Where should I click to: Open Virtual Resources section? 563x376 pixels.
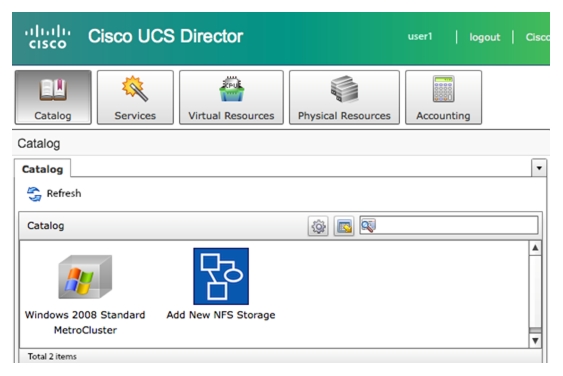point(231,97)
